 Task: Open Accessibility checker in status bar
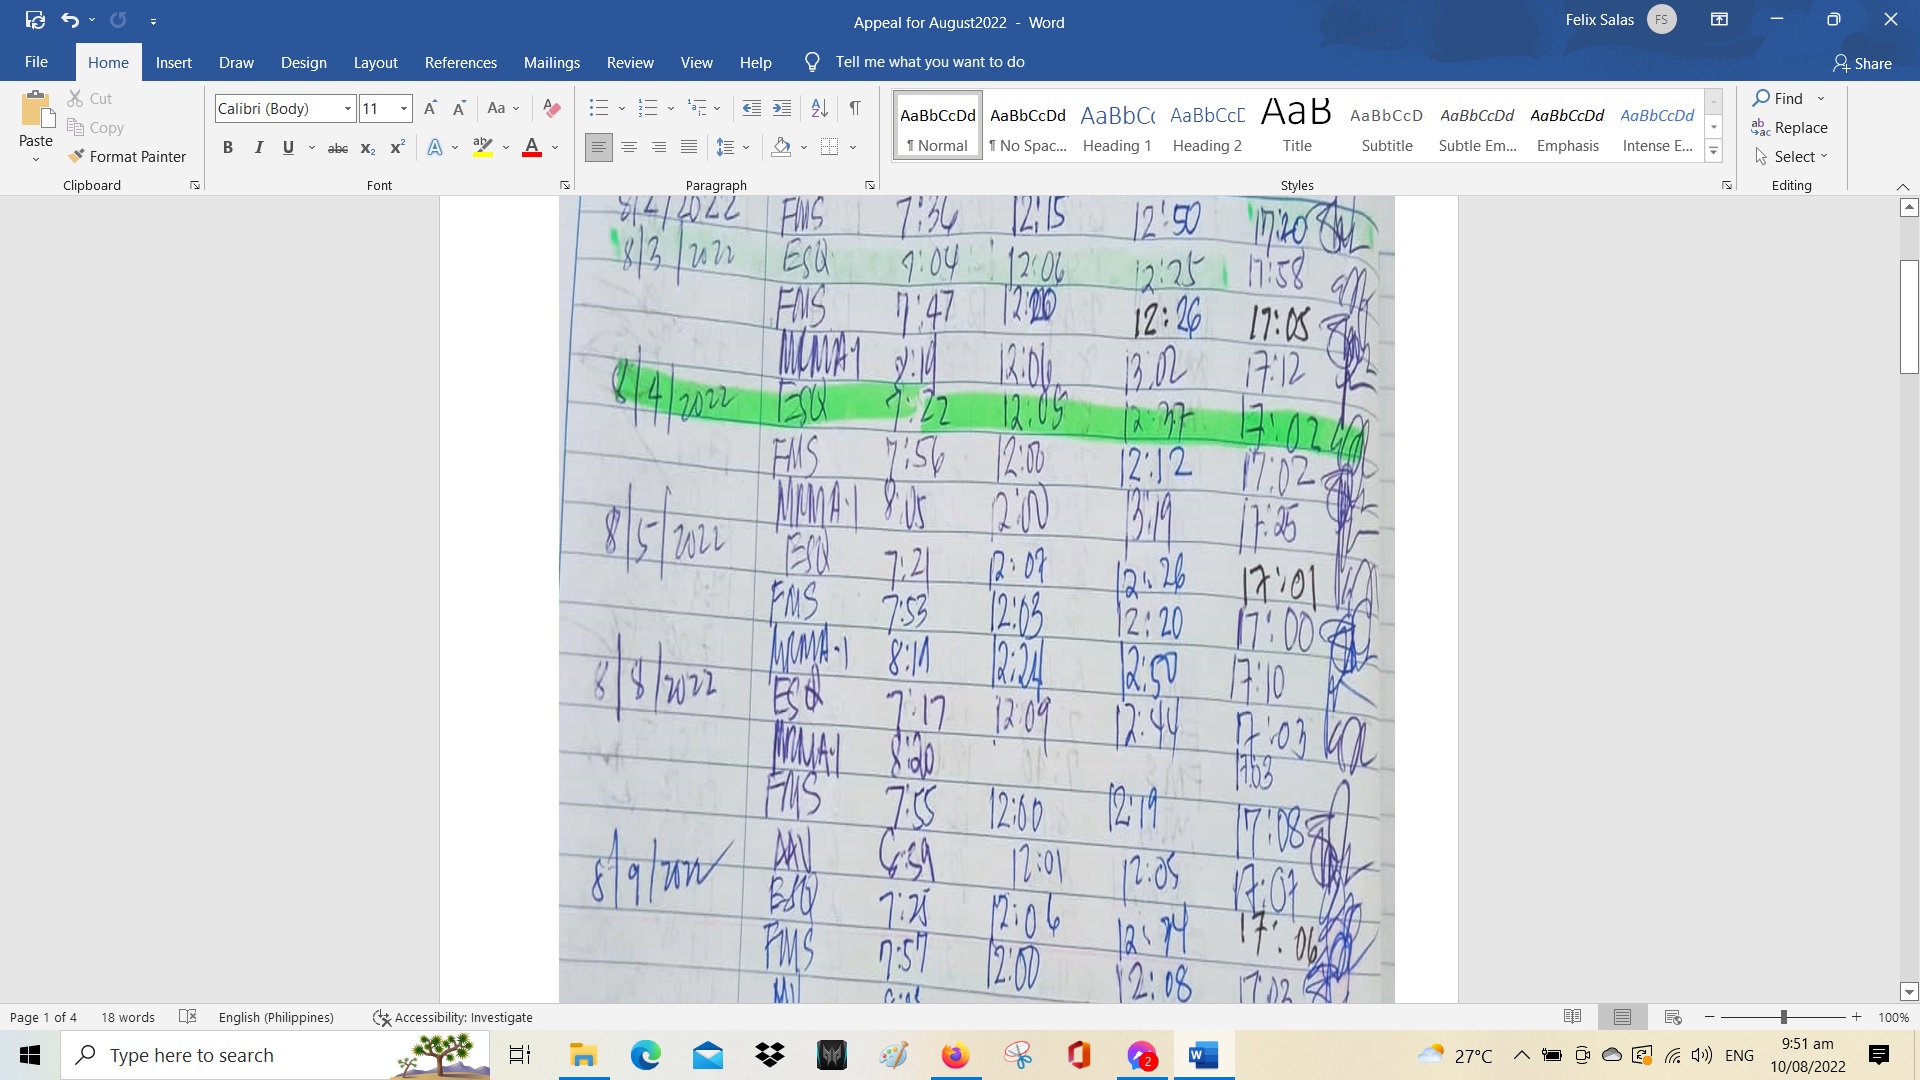[x=452, y=1017]
